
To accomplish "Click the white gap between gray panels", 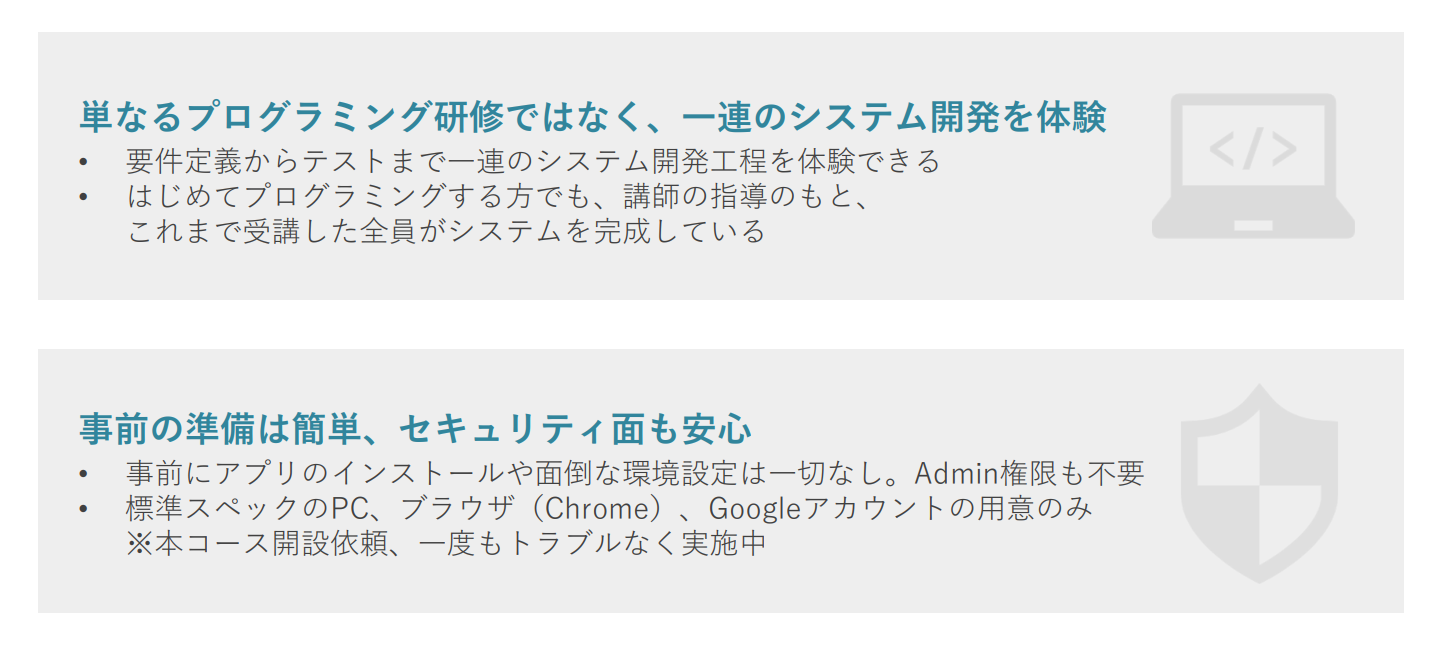I will coord(720,324).
